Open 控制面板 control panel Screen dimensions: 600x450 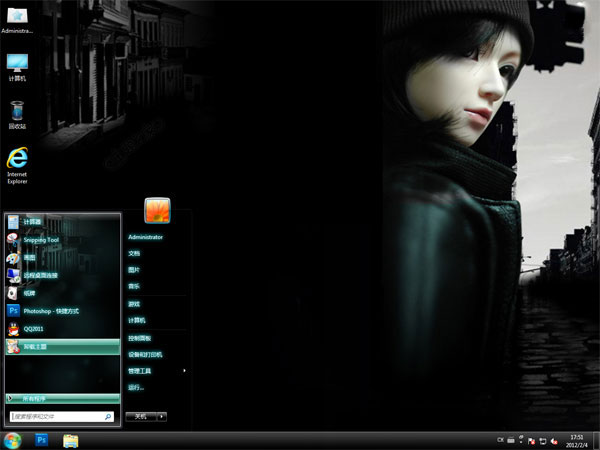[x=140, y=338]
